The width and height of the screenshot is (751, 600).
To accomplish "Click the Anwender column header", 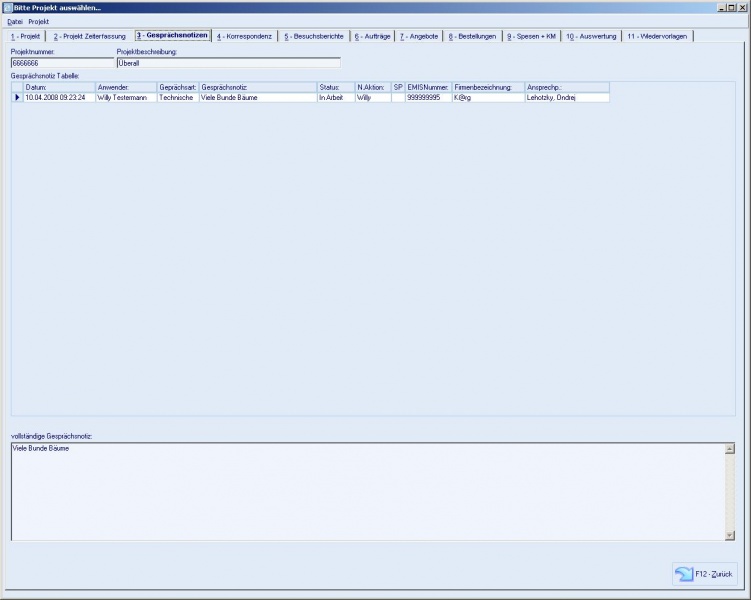I will (x=126, y=87).
